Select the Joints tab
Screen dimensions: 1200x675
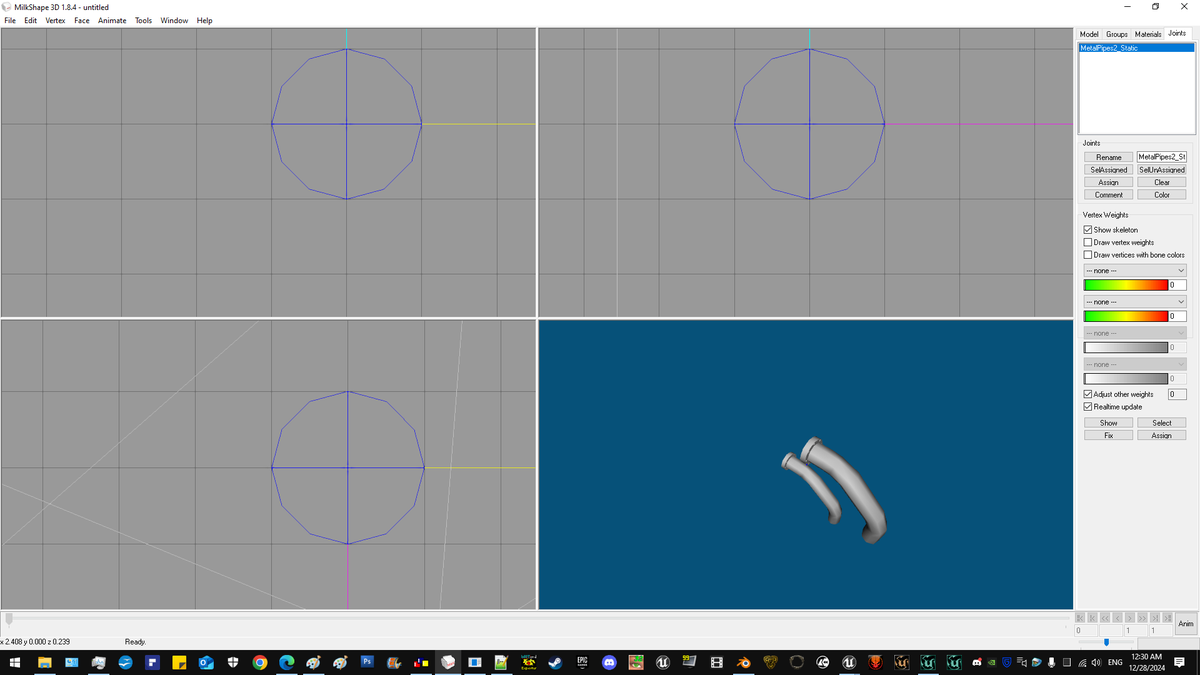[1177, 33]
